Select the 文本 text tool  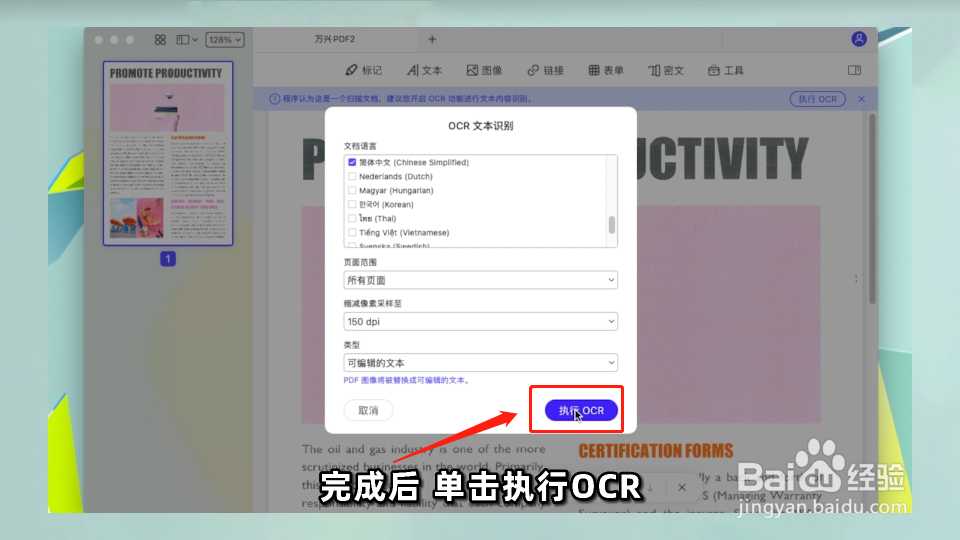pos(424,70)
